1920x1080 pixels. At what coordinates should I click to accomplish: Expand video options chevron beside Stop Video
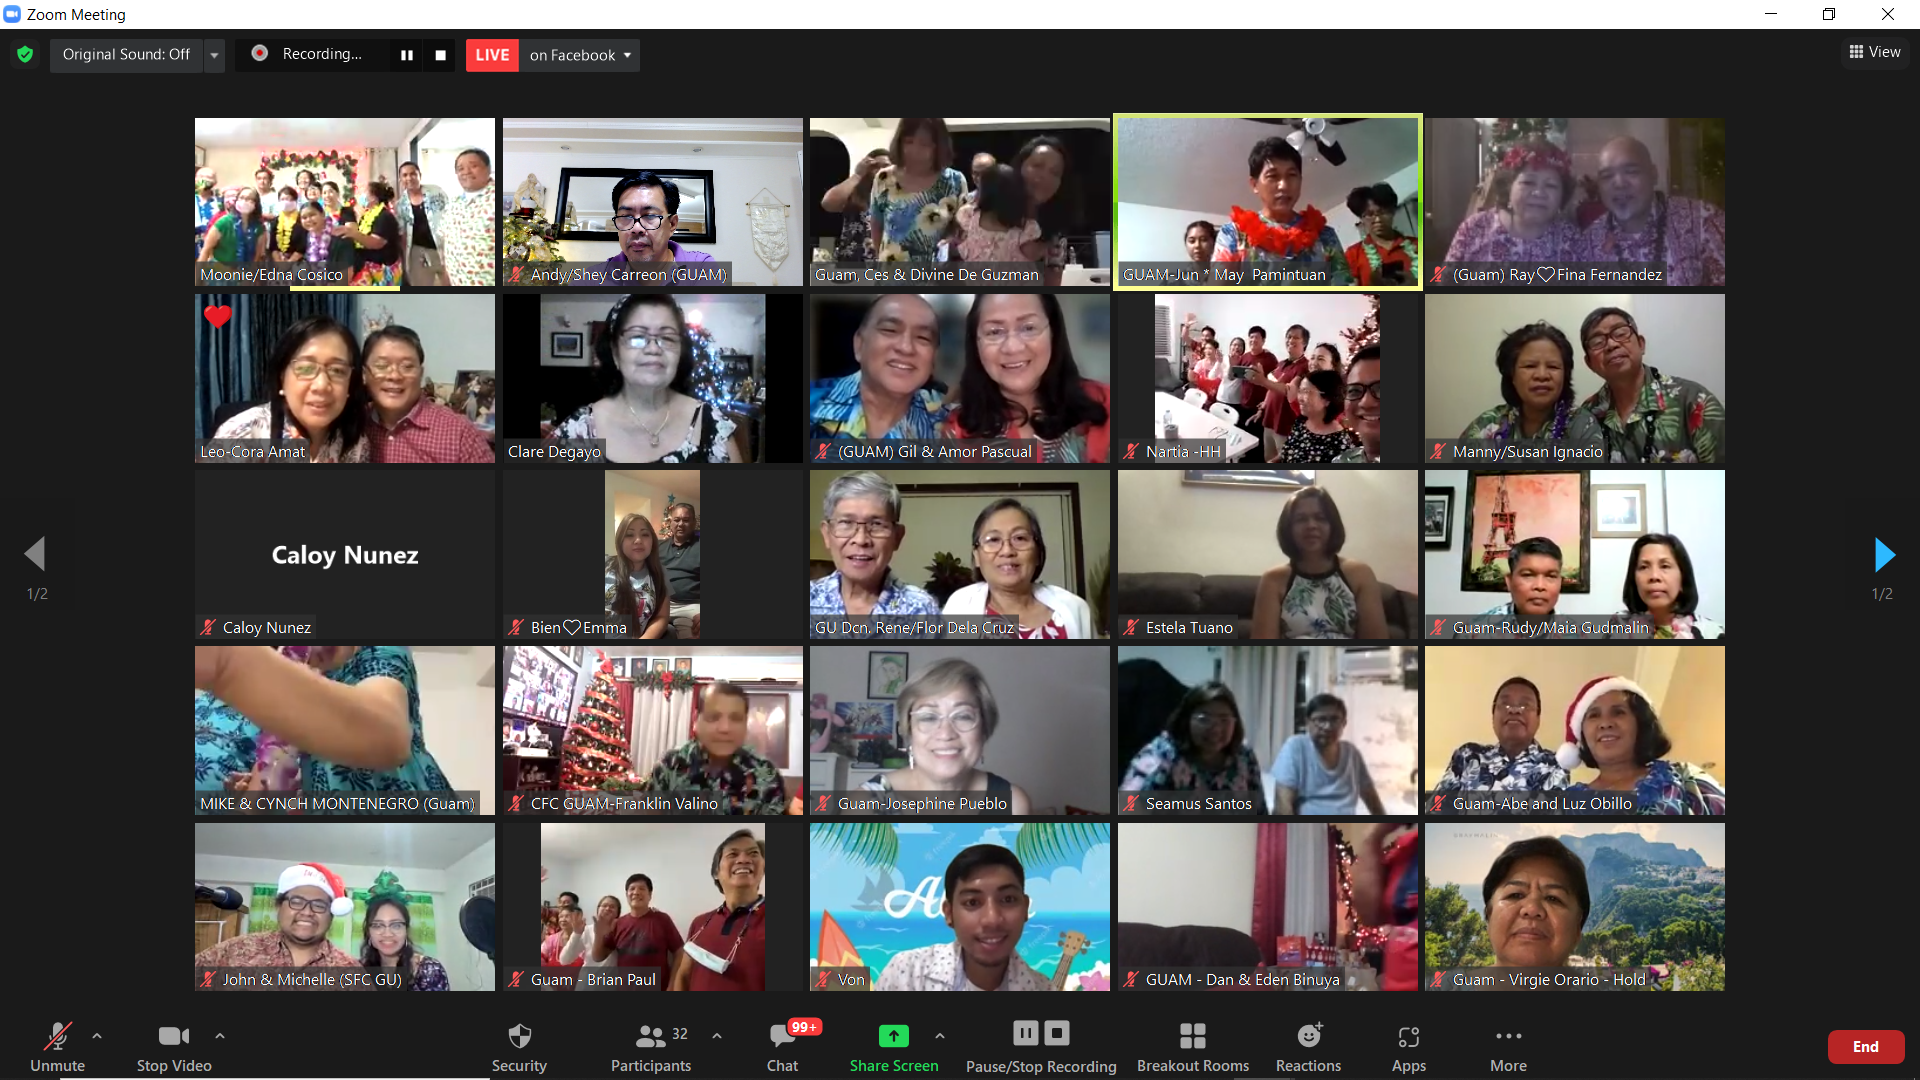click(220, 1036)
